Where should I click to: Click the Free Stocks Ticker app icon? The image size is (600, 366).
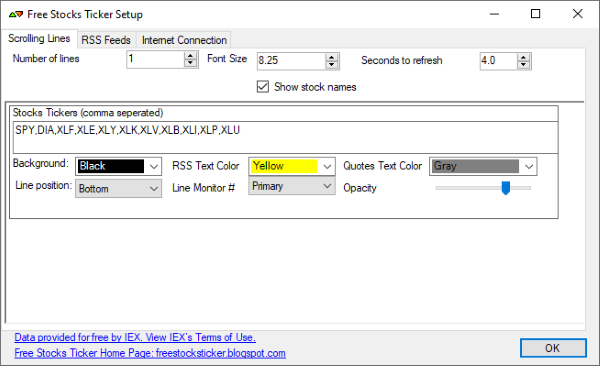click(x=16, y=15)
